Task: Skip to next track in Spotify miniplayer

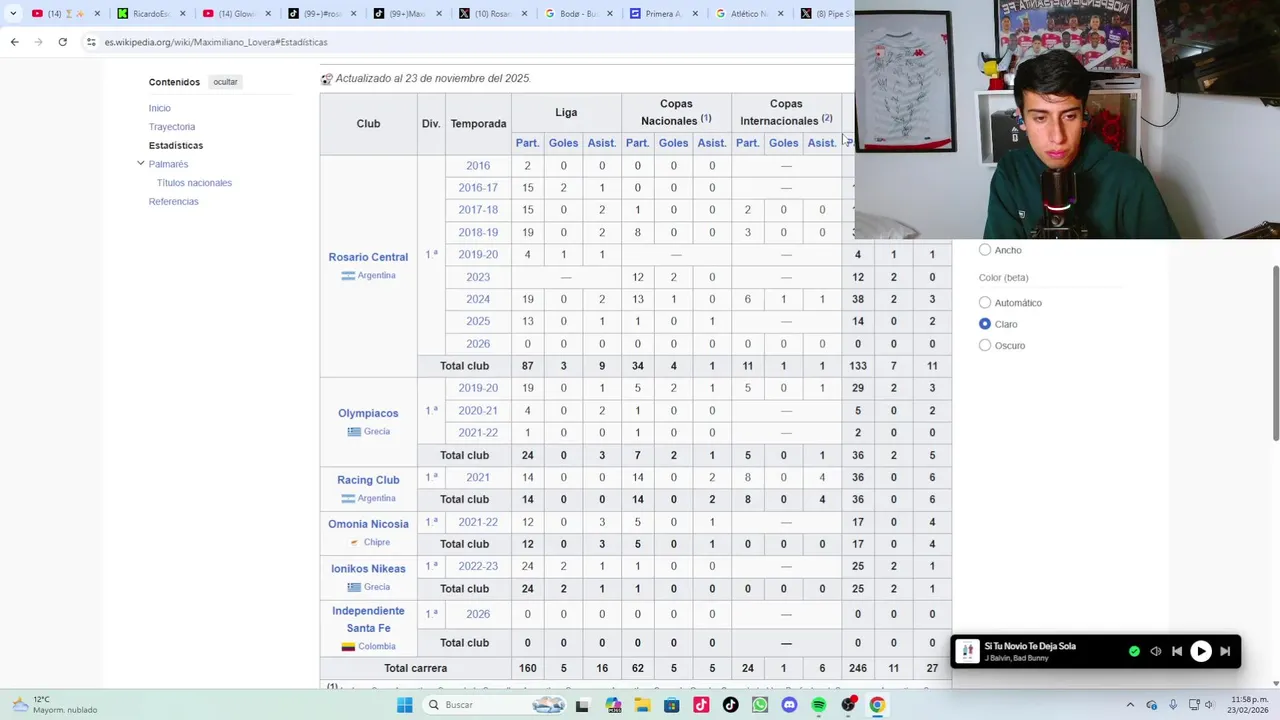Action: coord(1225,651)
